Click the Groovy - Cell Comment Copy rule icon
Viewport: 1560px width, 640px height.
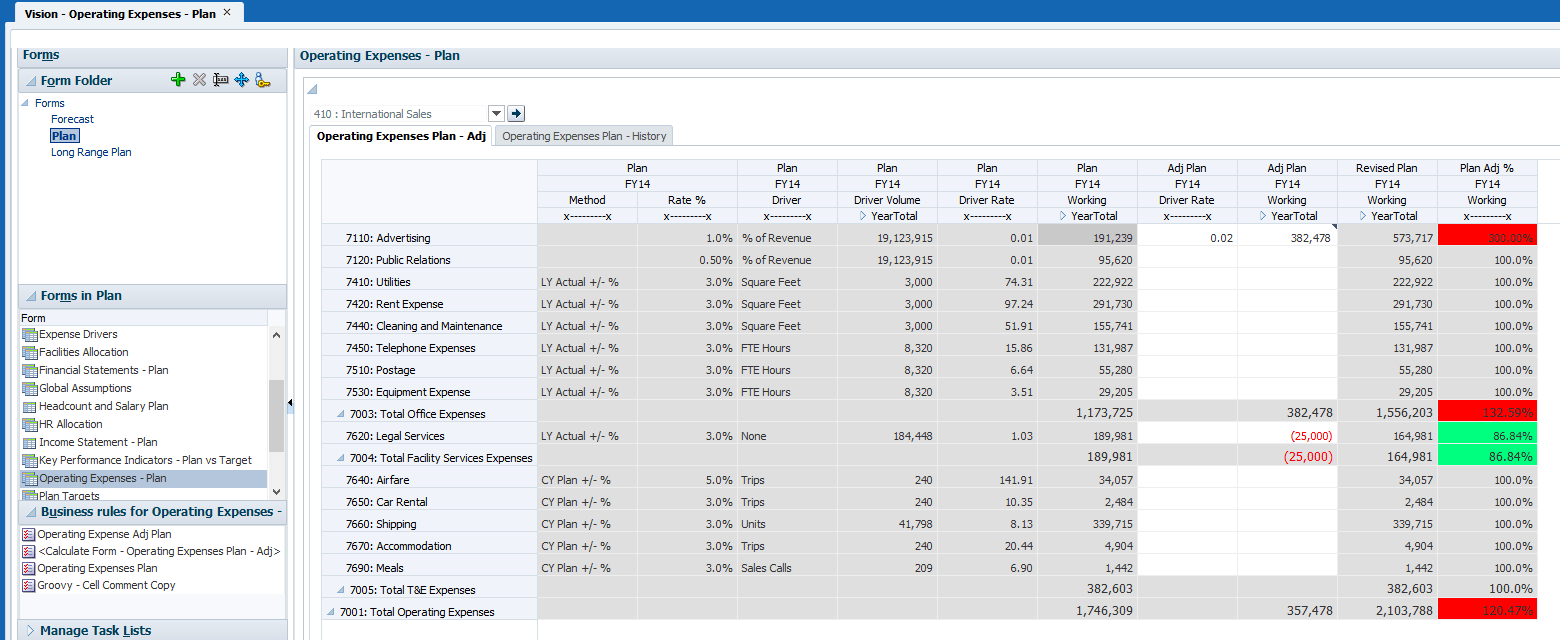pyautogui.click(x=28, y=585)
